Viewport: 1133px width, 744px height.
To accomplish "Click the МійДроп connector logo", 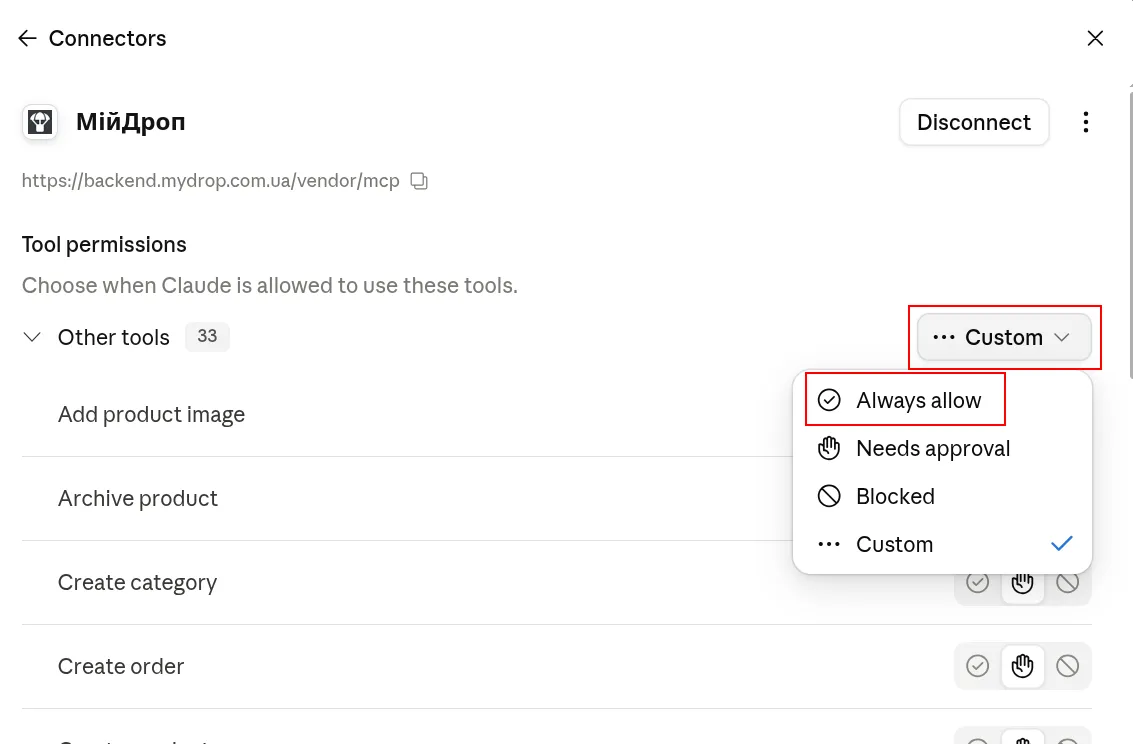I will point(40,122).
